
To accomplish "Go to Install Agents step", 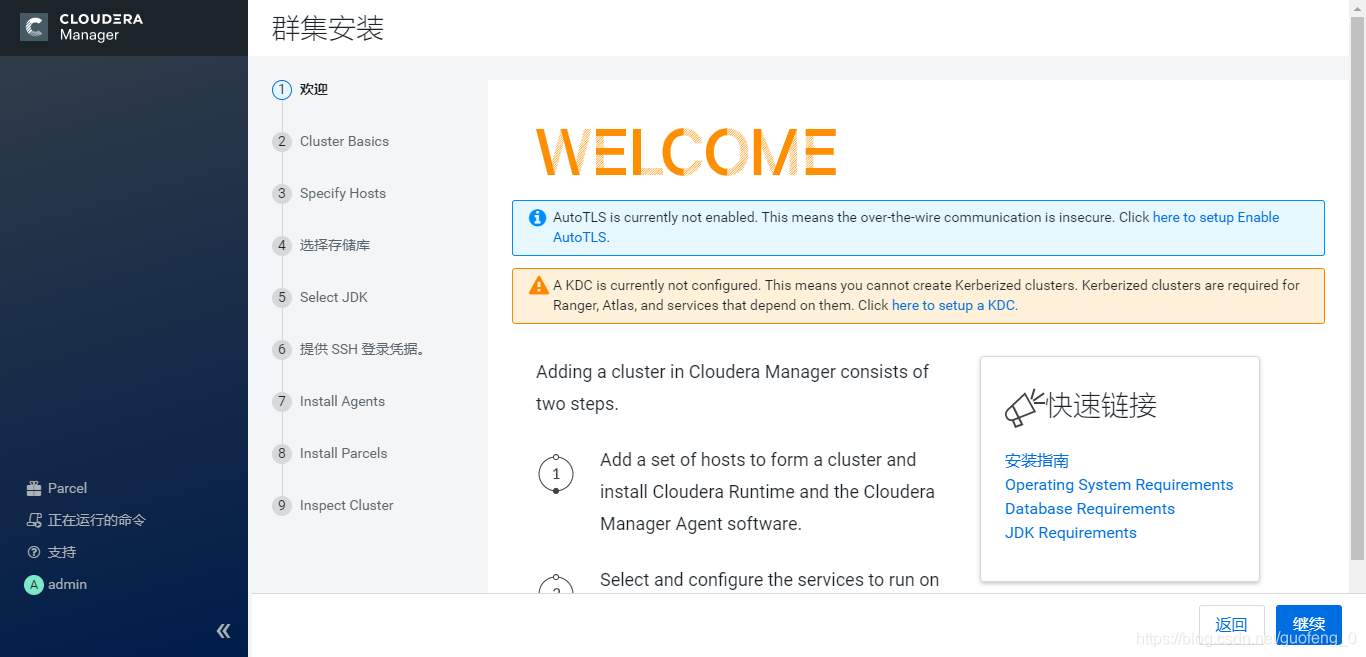I will pyautogui.click(x=342, y=401).
